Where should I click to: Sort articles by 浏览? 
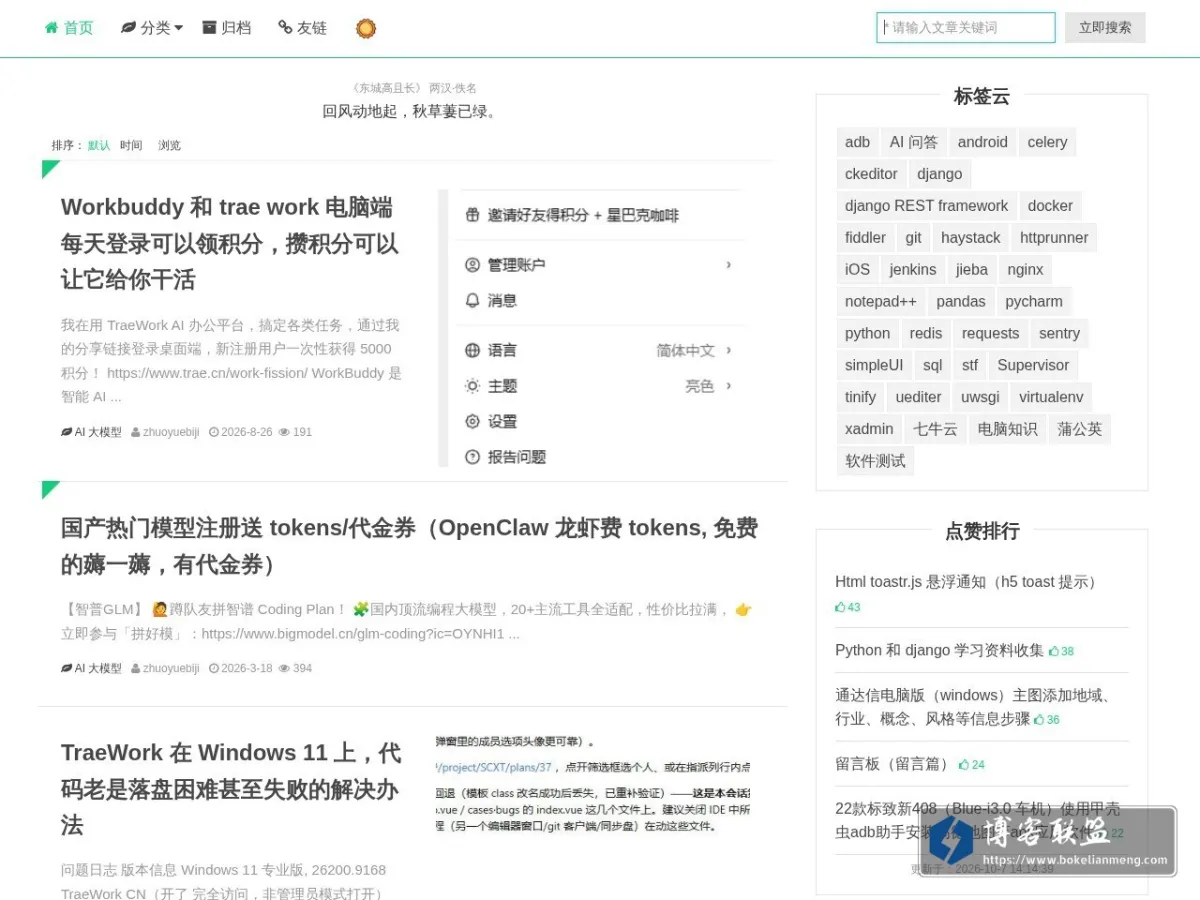169,145
